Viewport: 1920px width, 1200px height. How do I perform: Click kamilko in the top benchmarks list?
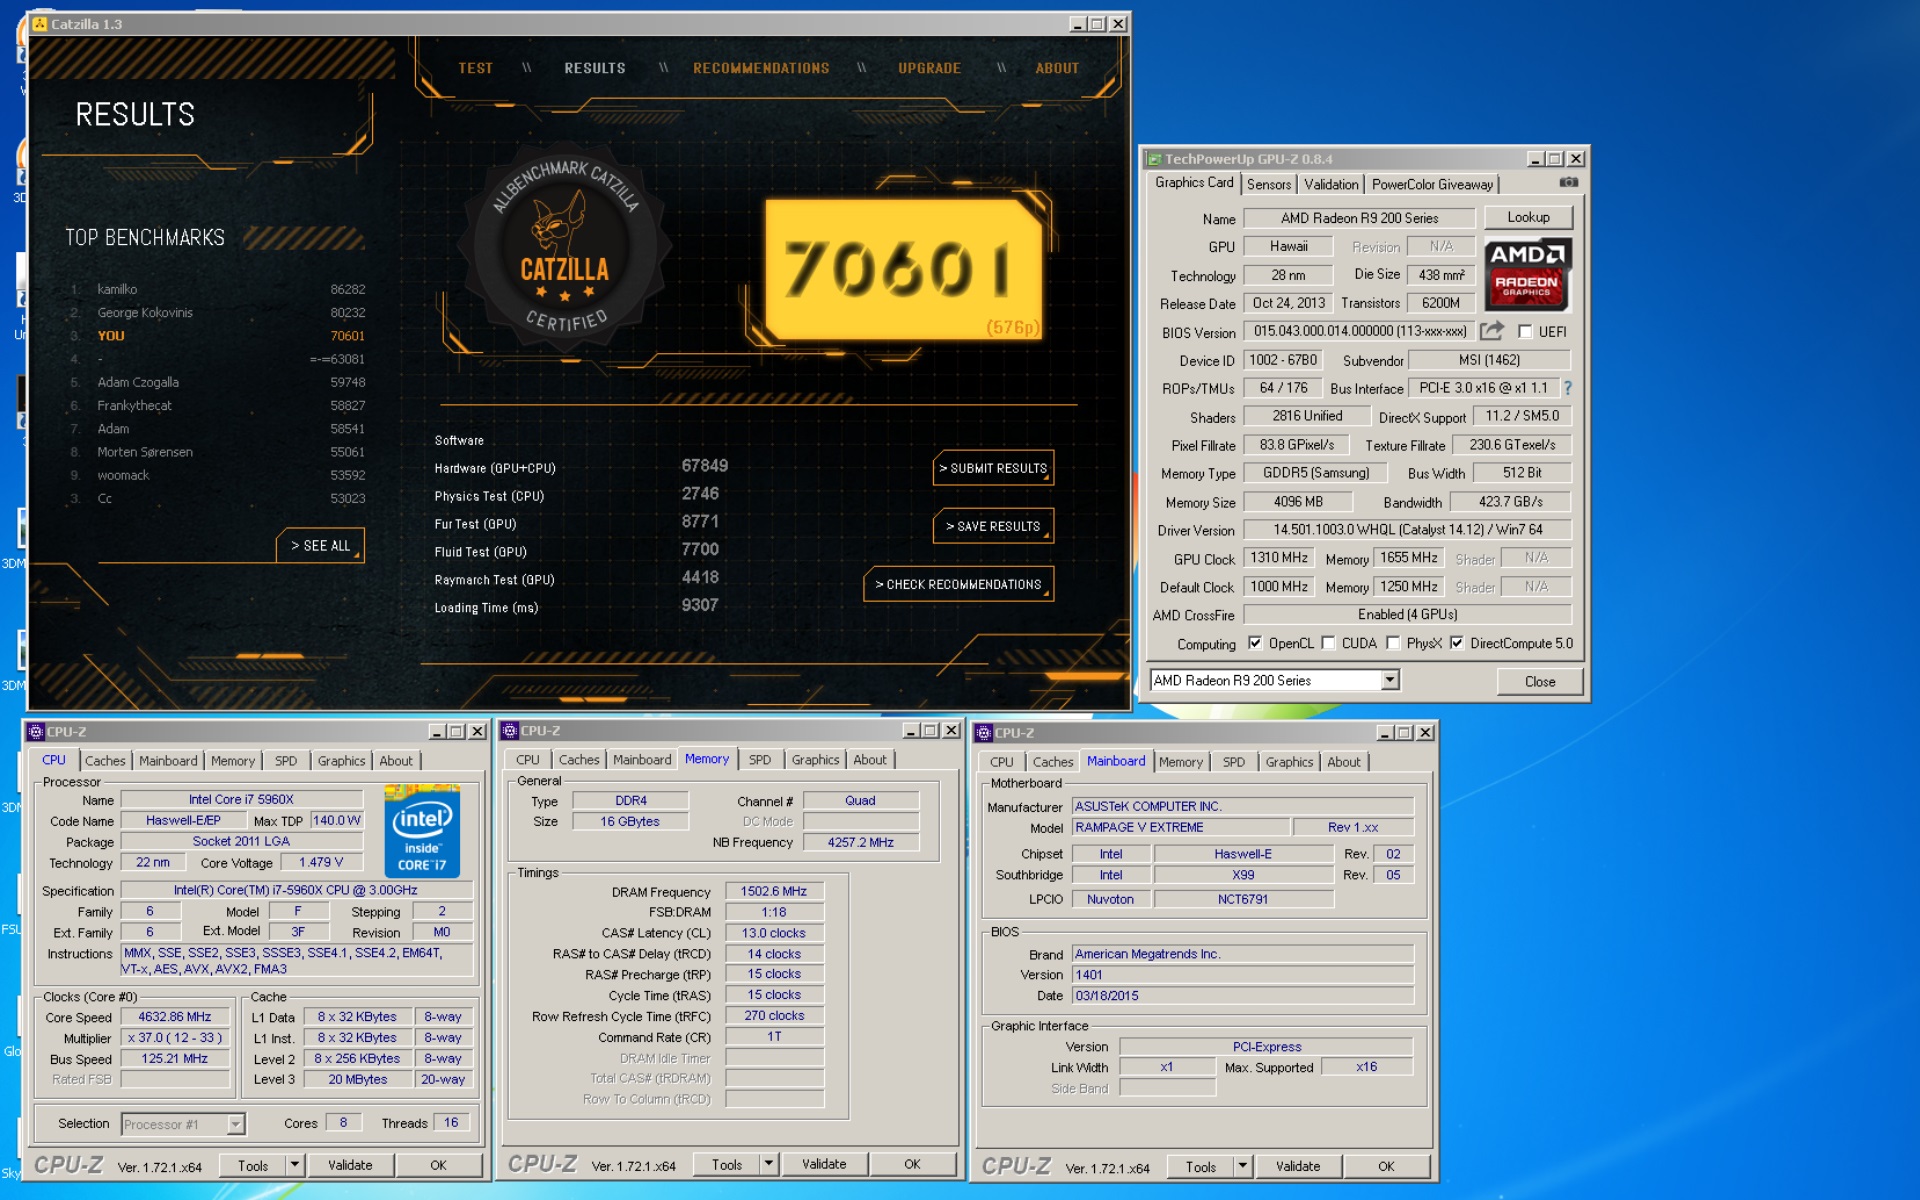[117, 289]
